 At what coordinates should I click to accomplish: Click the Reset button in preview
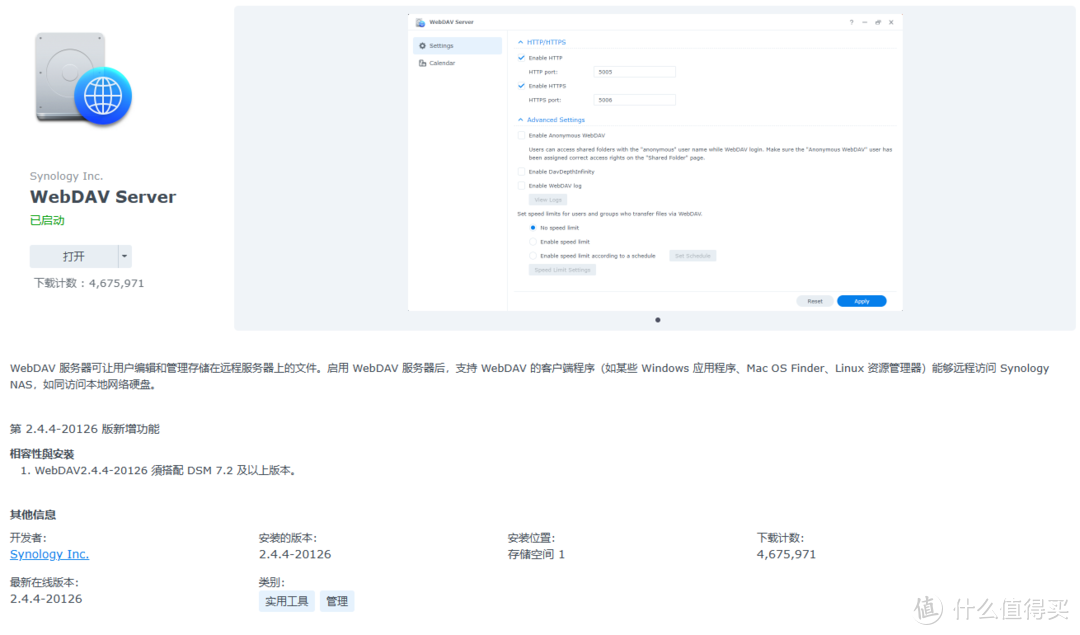(815, 301)
